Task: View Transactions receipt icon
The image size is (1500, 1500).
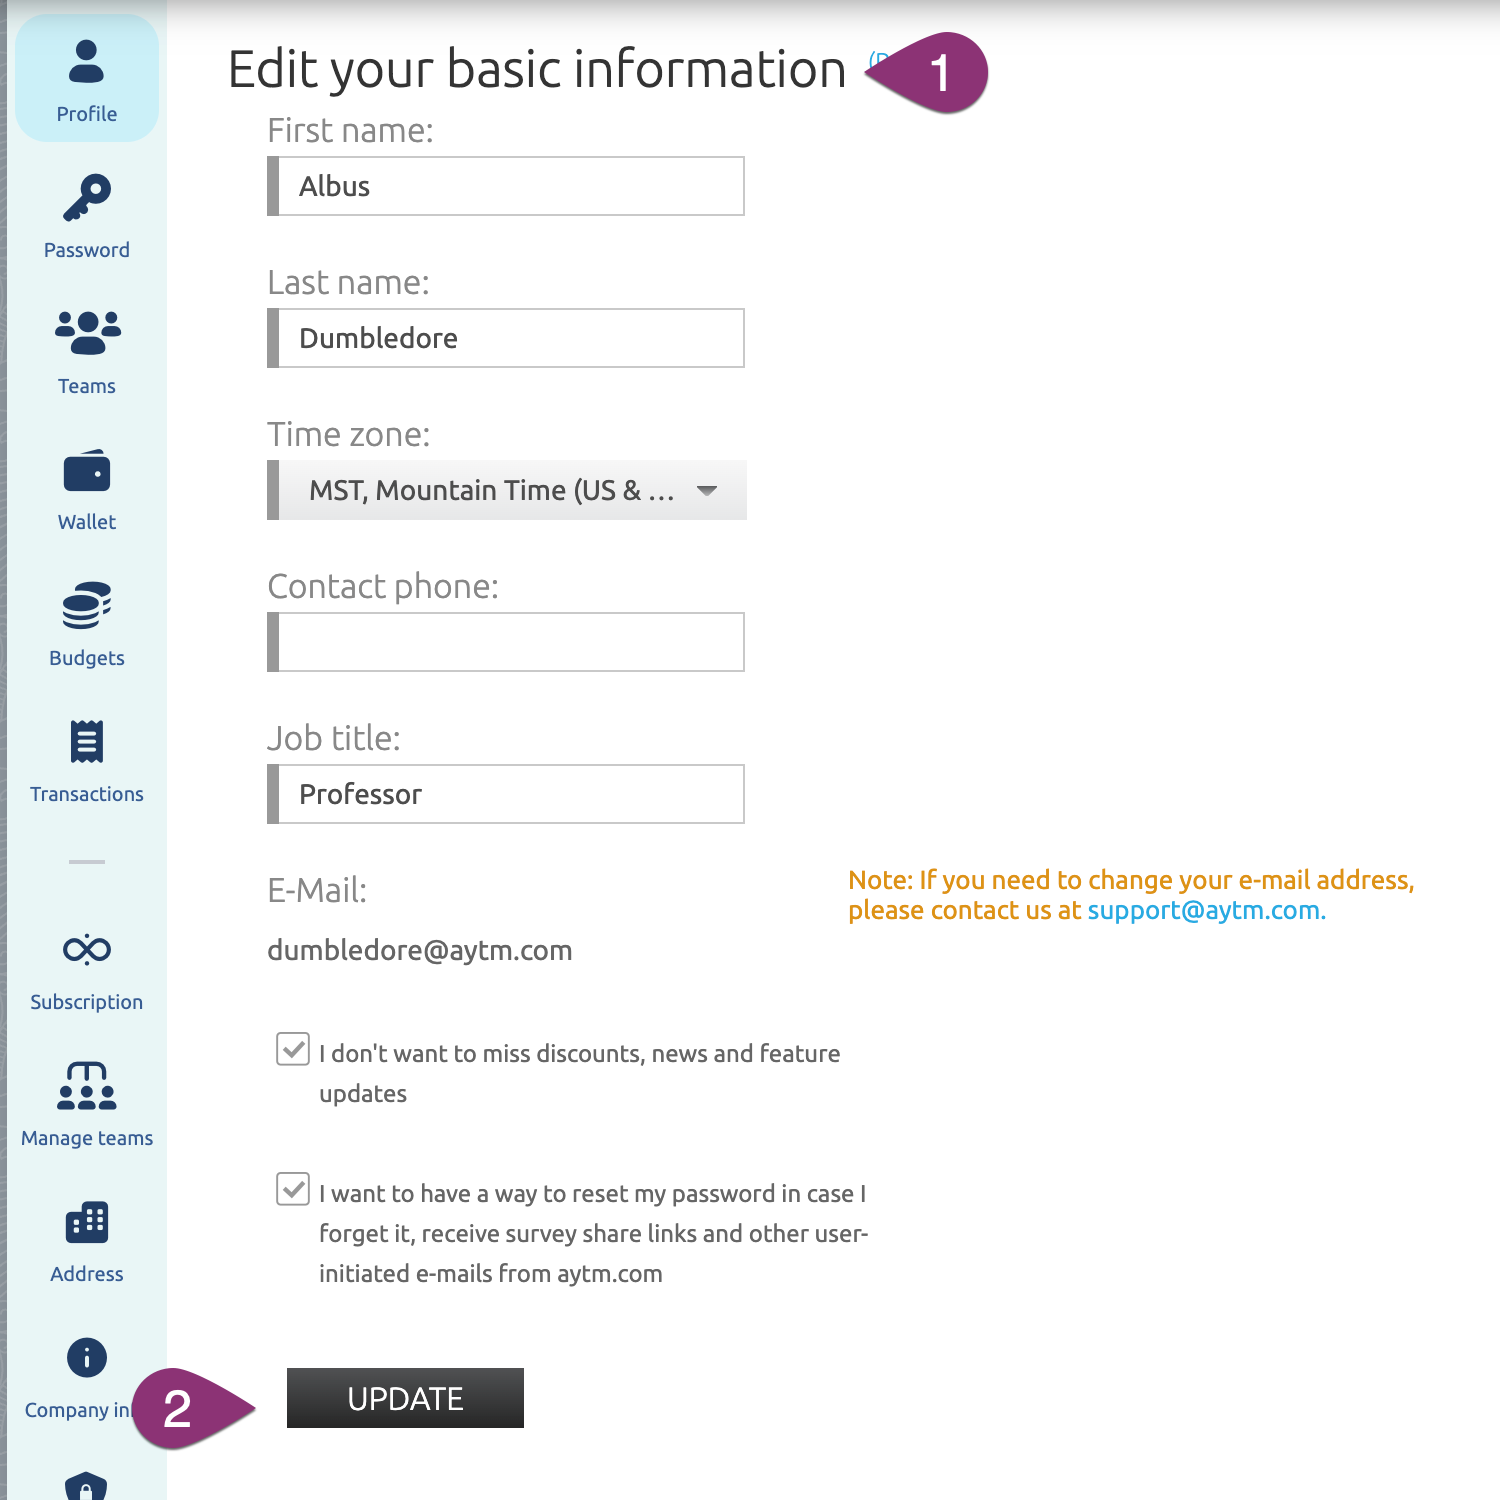Action: coord(87,742)
